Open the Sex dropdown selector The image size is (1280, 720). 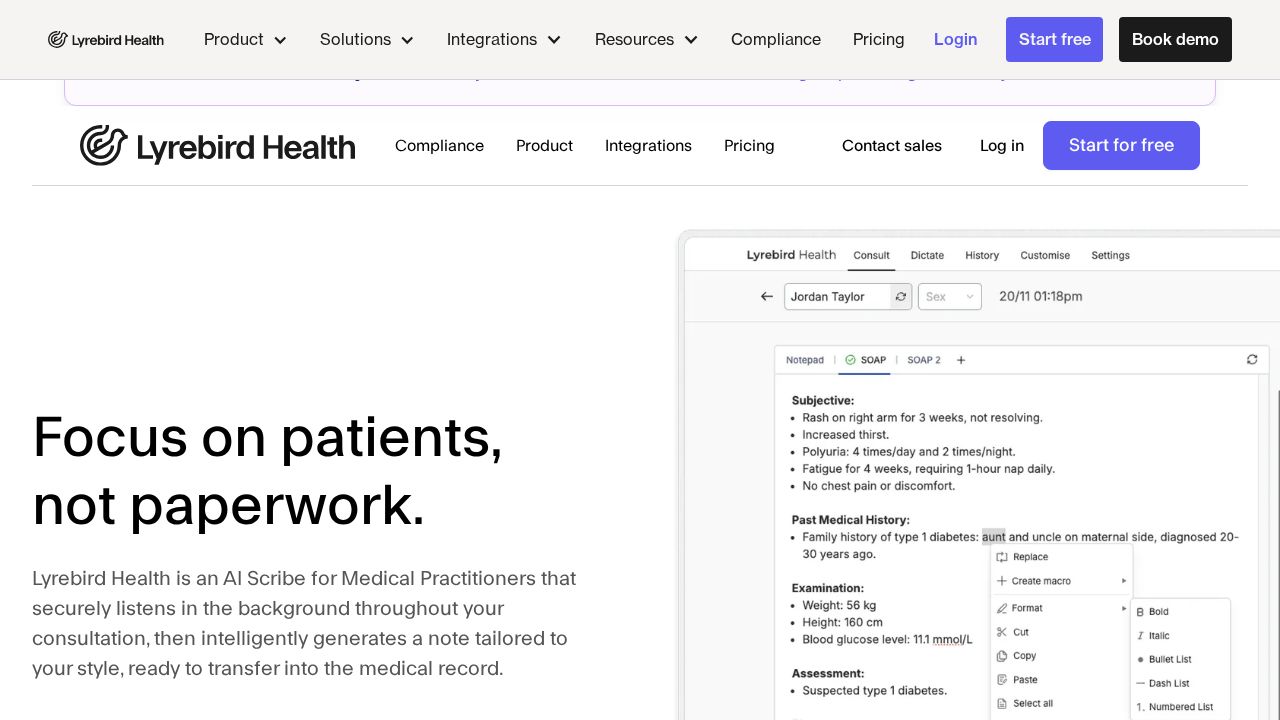(950, 297)
